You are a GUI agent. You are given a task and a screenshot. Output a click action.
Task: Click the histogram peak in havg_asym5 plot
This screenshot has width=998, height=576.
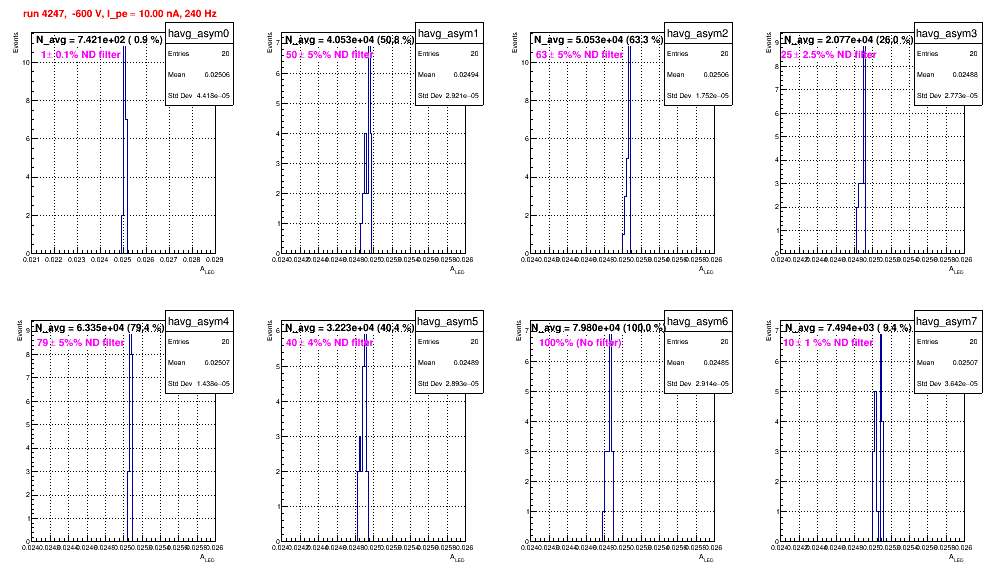tap(365, 335)
